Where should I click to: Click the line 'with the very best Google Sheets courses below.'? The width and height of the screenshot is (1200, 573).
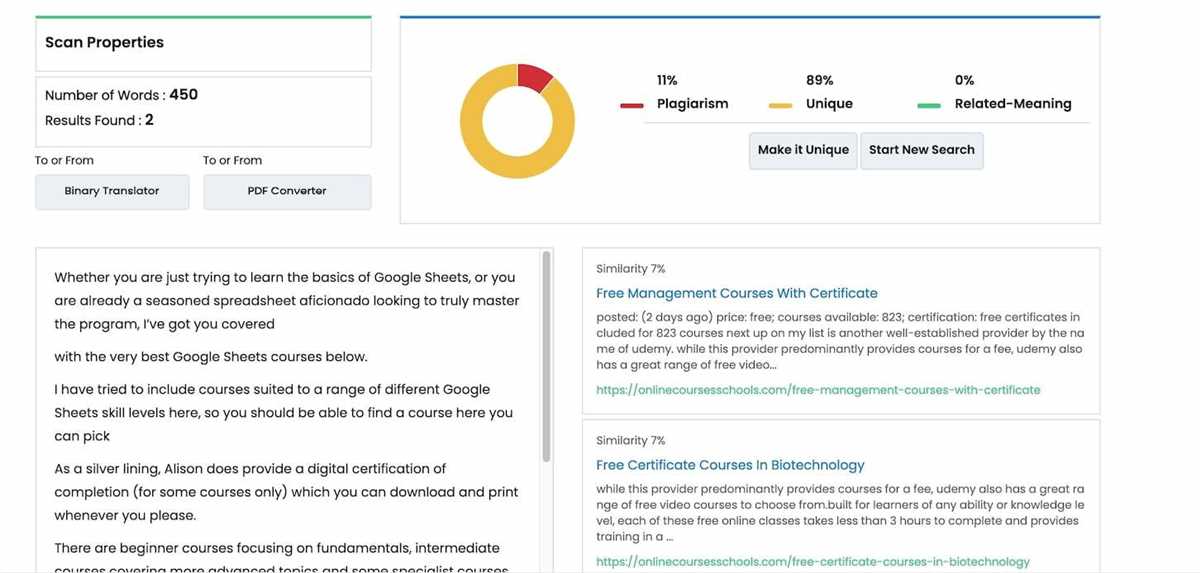coord(211,357)
